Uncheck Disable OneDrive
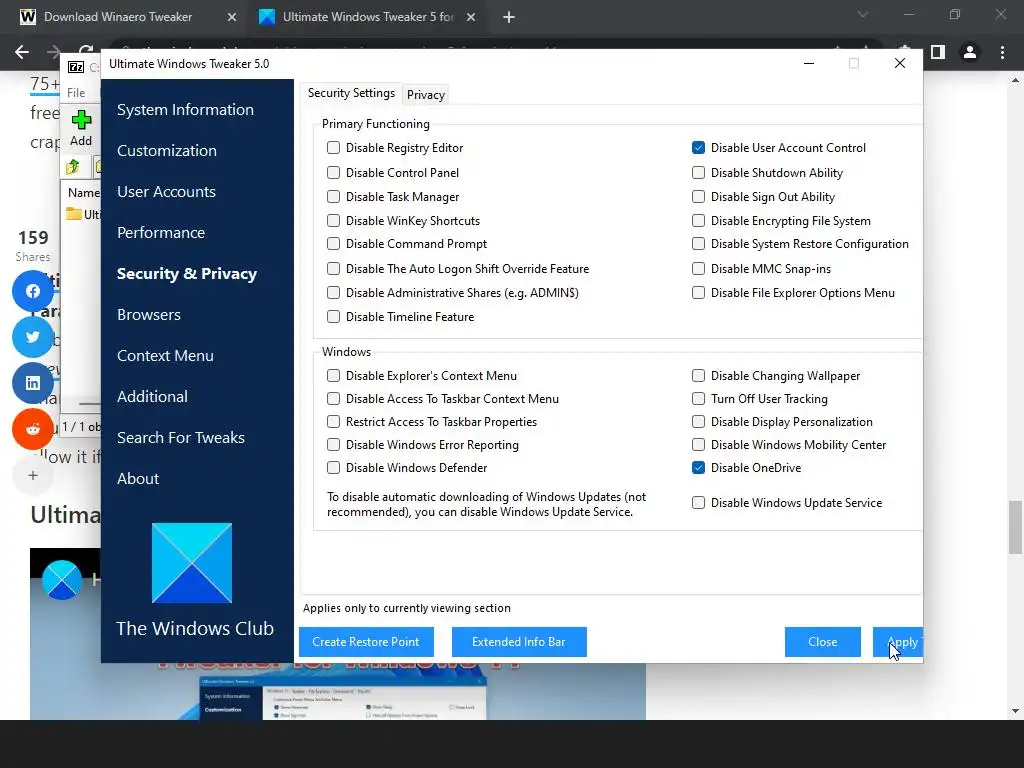 698,468
